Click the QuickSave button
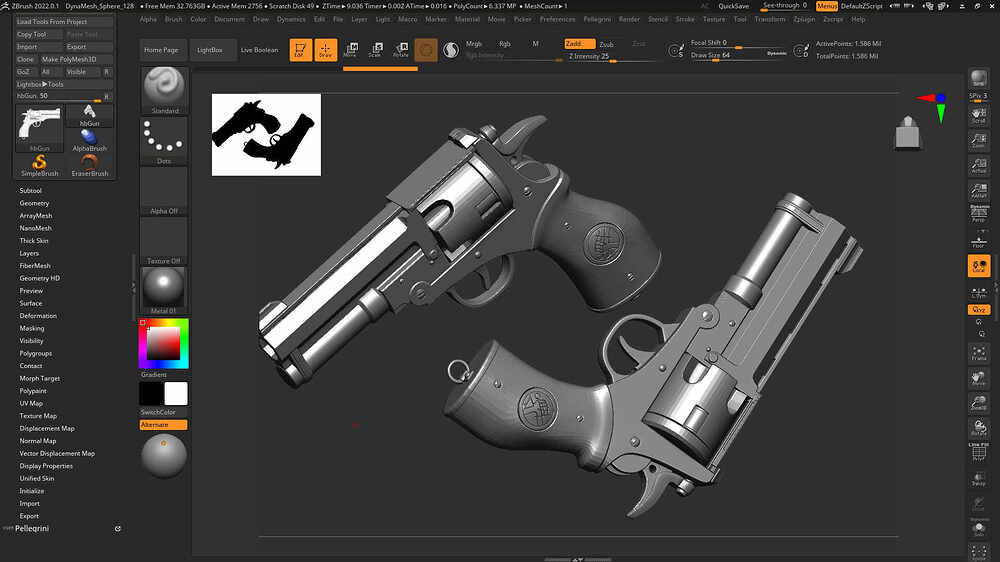 pyautogui.click(x=733, y=6)
